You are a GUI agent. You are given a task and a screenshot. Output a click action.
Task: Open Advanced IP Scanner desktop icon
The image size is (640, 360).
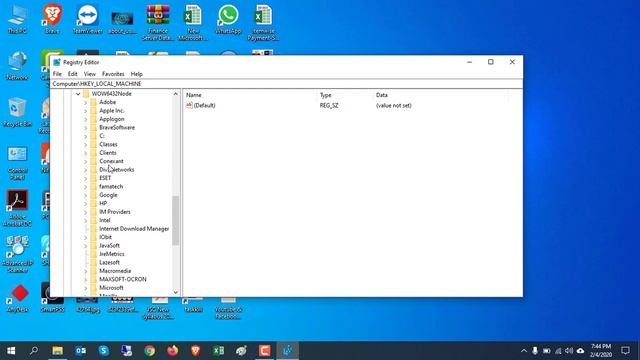(17, 254)
